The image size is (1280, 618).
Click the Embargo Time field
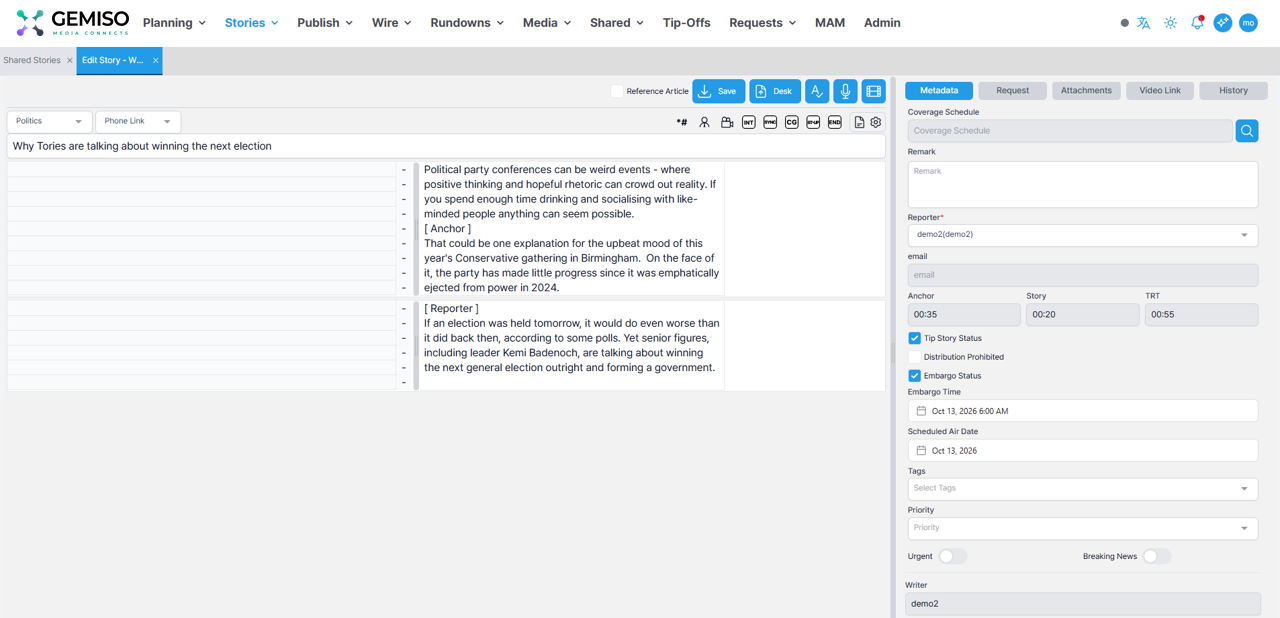pyautogui.click(x=1083, y=411)
